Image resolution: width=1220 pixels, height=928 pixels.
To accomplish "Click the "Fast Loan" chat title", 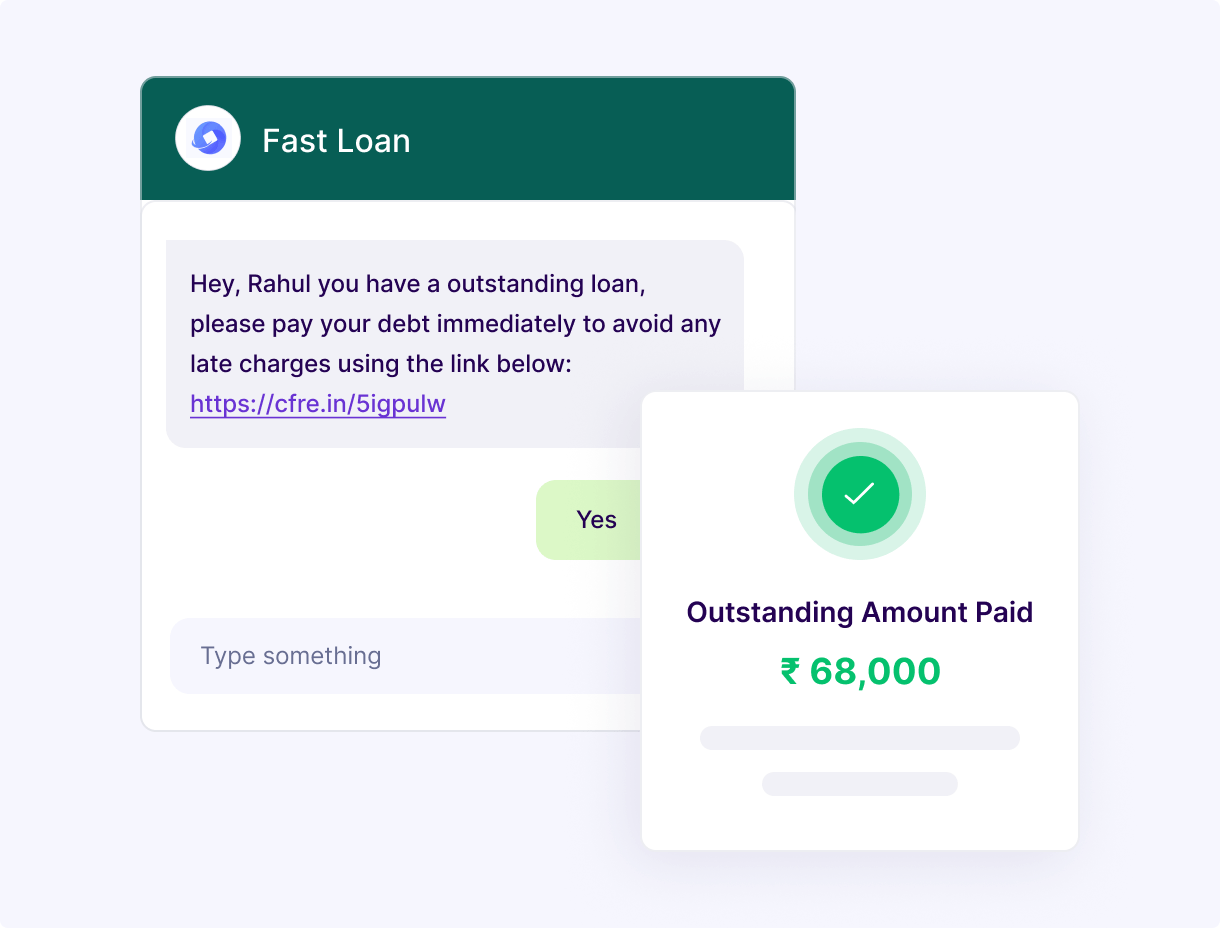I will 336,141.
